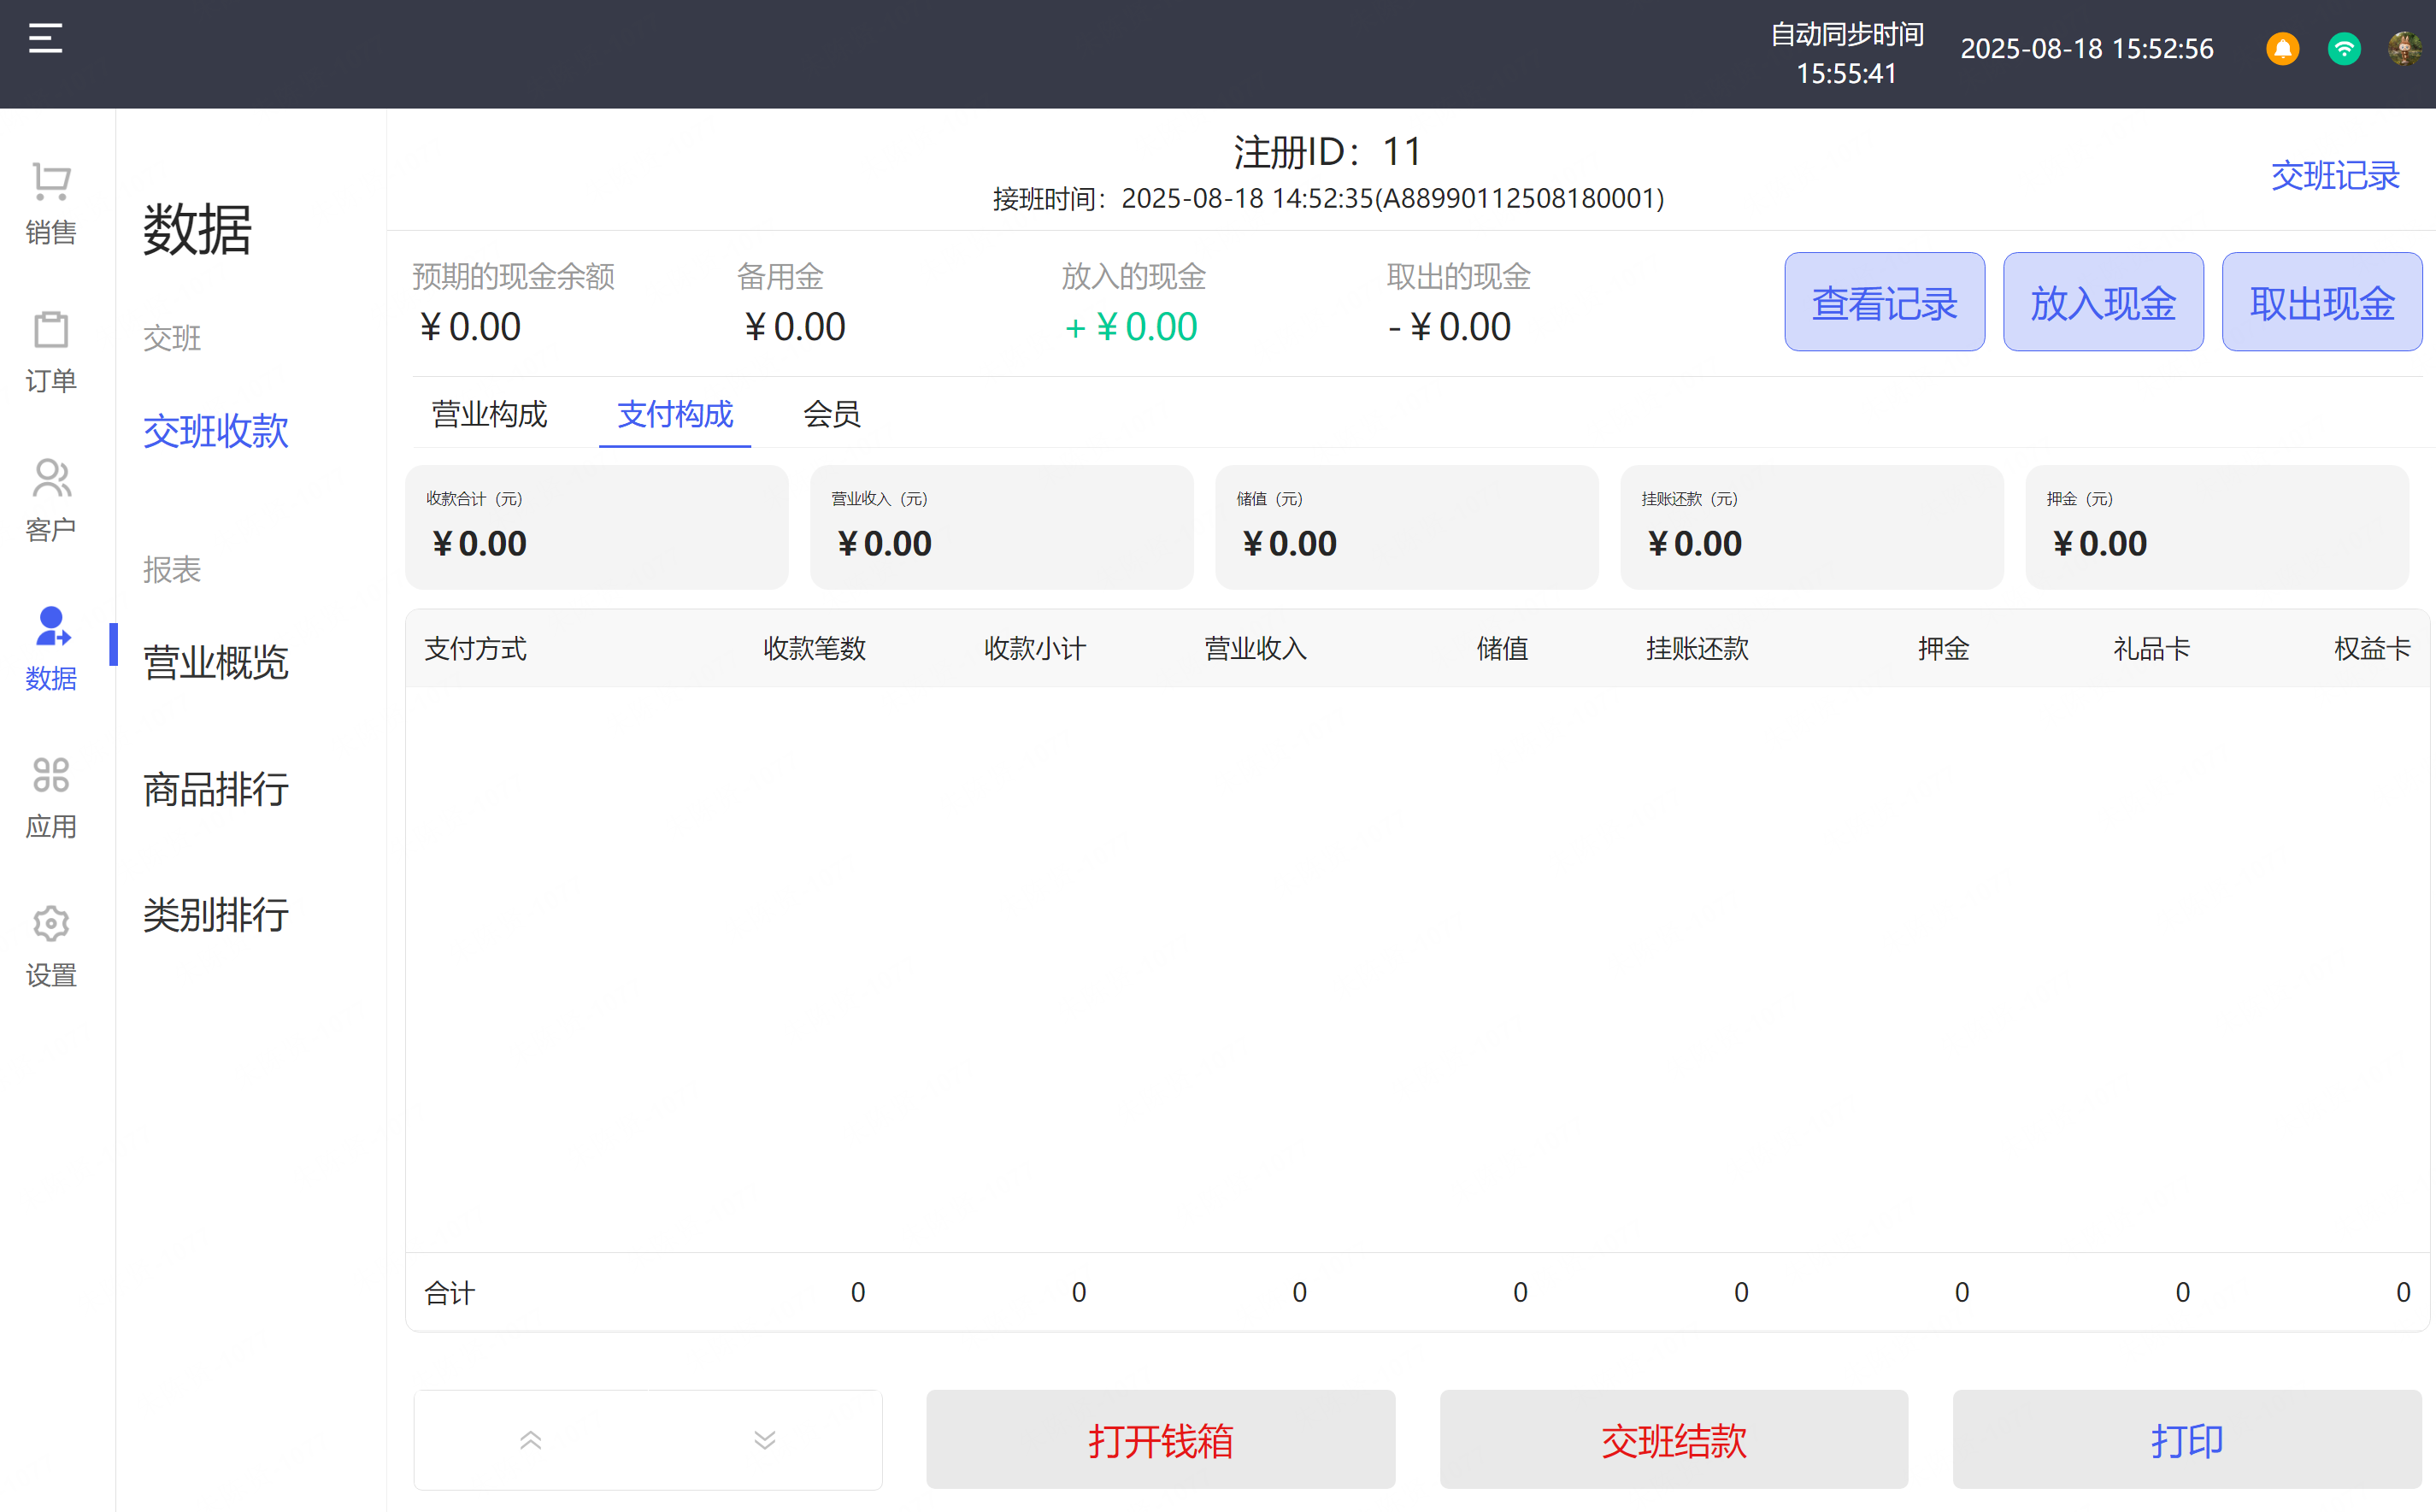2436x1512 pixels.
Task: Select the 支付构成 tab
Action: coord(675,414)
